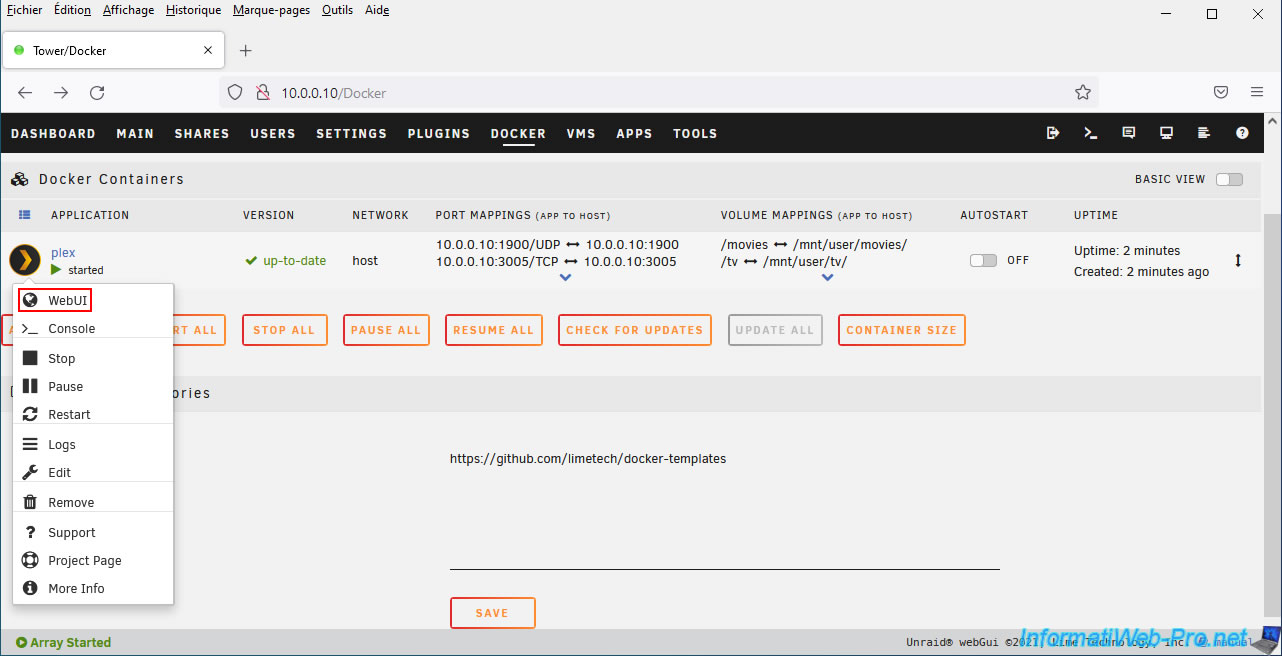Viewport: 1282px width, 656px height.
Task: Toggle the Basic View switch
Action: [1229, 180]
